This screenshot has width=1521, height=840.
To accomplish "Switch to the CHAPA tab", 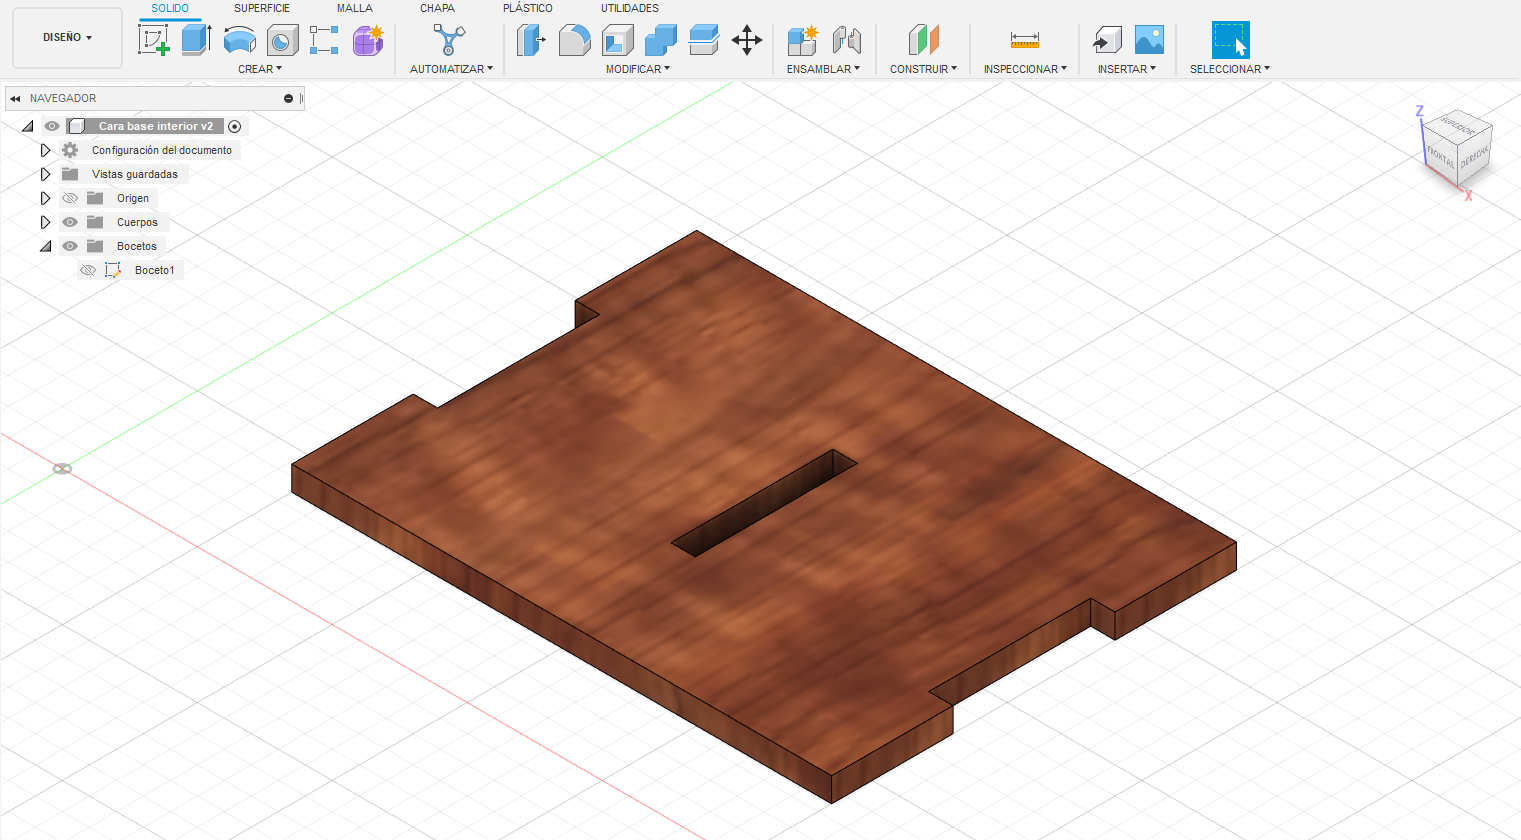I will coord(437,8).
